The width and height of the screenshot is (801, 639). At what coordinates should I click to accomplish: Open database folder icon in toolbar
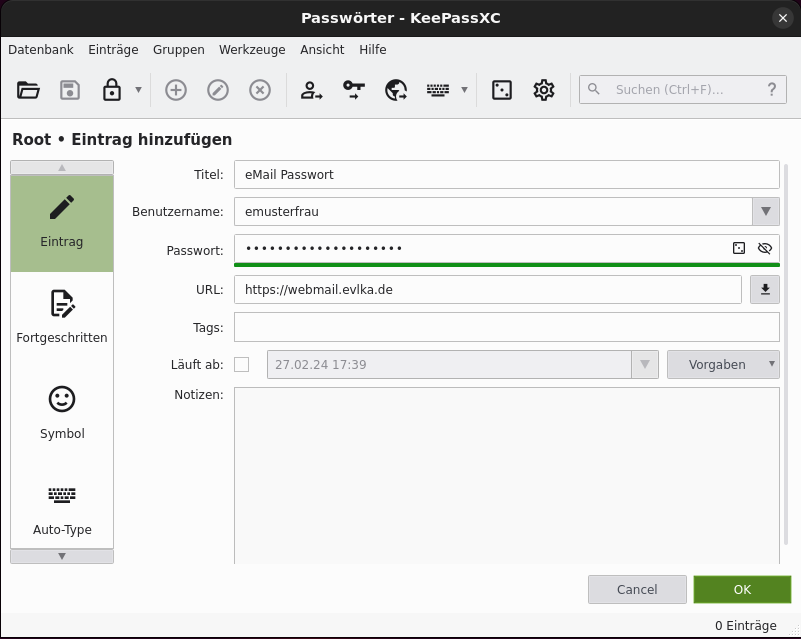click(x=28, y=90)
